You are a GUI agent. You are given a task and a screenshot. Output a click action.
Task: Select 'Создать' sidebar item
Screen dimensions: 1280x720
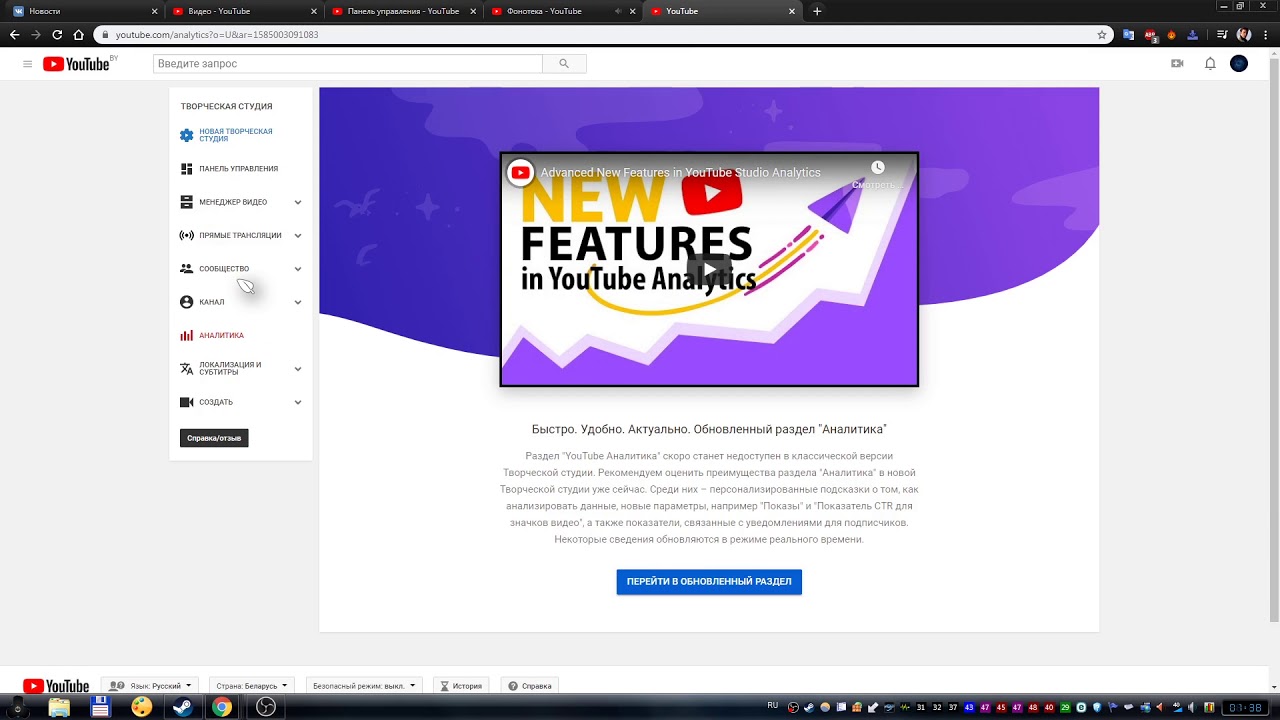206,402
